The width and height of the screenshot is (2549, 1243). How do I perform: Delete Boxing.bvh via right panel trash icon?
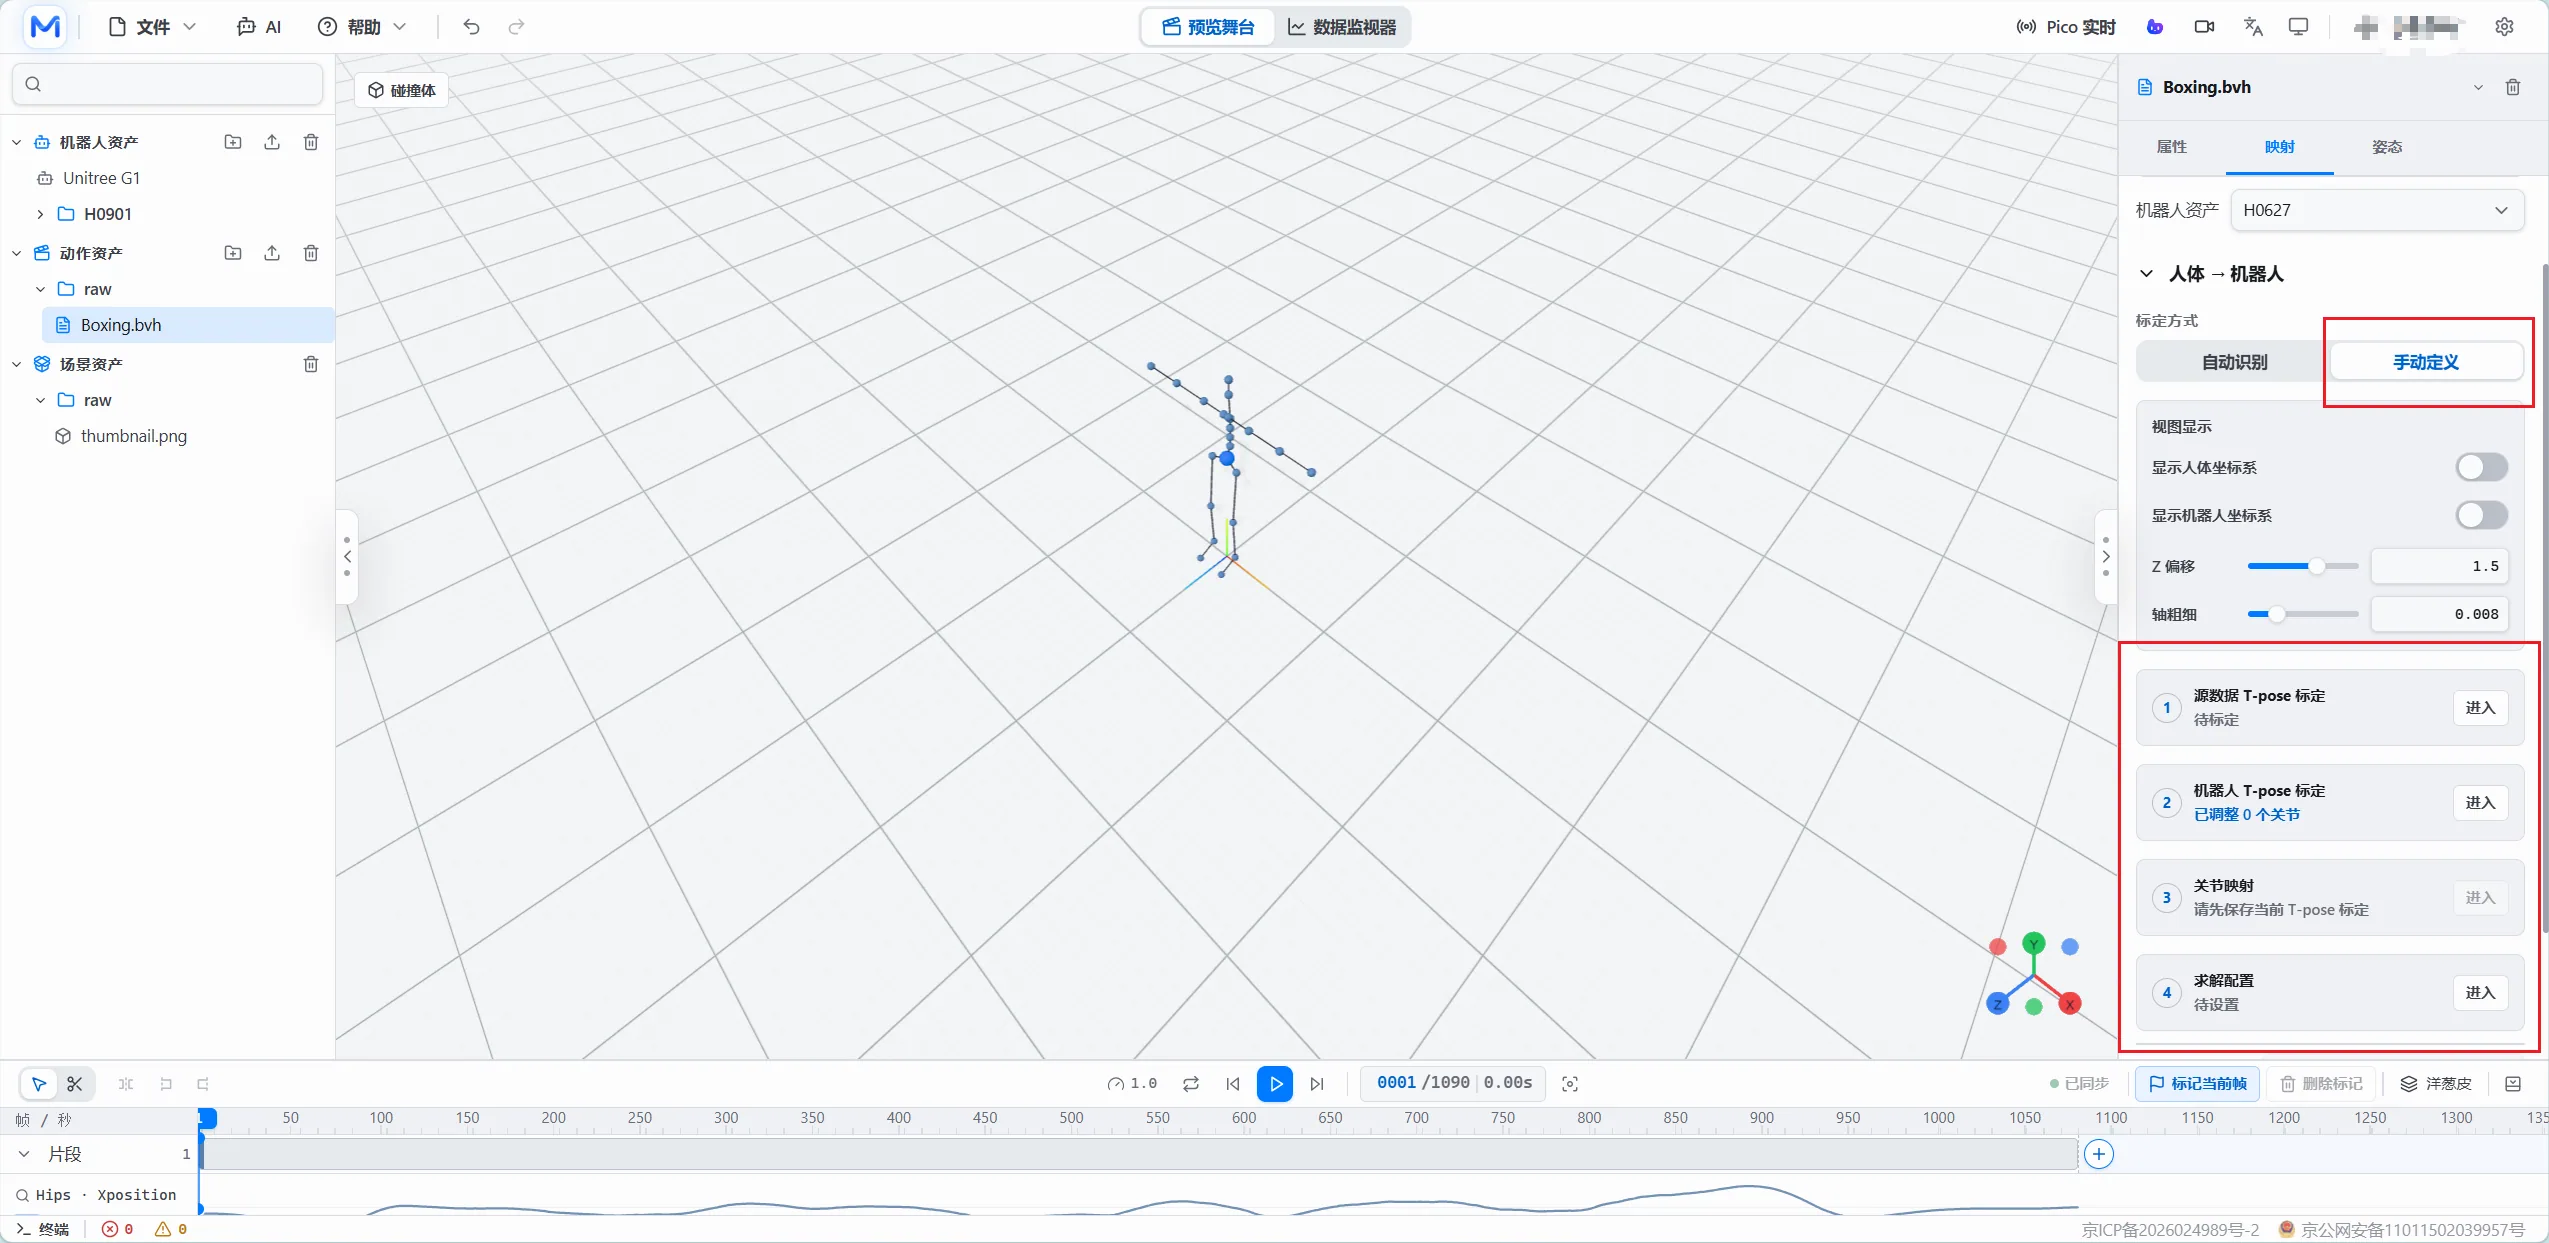2513,87
